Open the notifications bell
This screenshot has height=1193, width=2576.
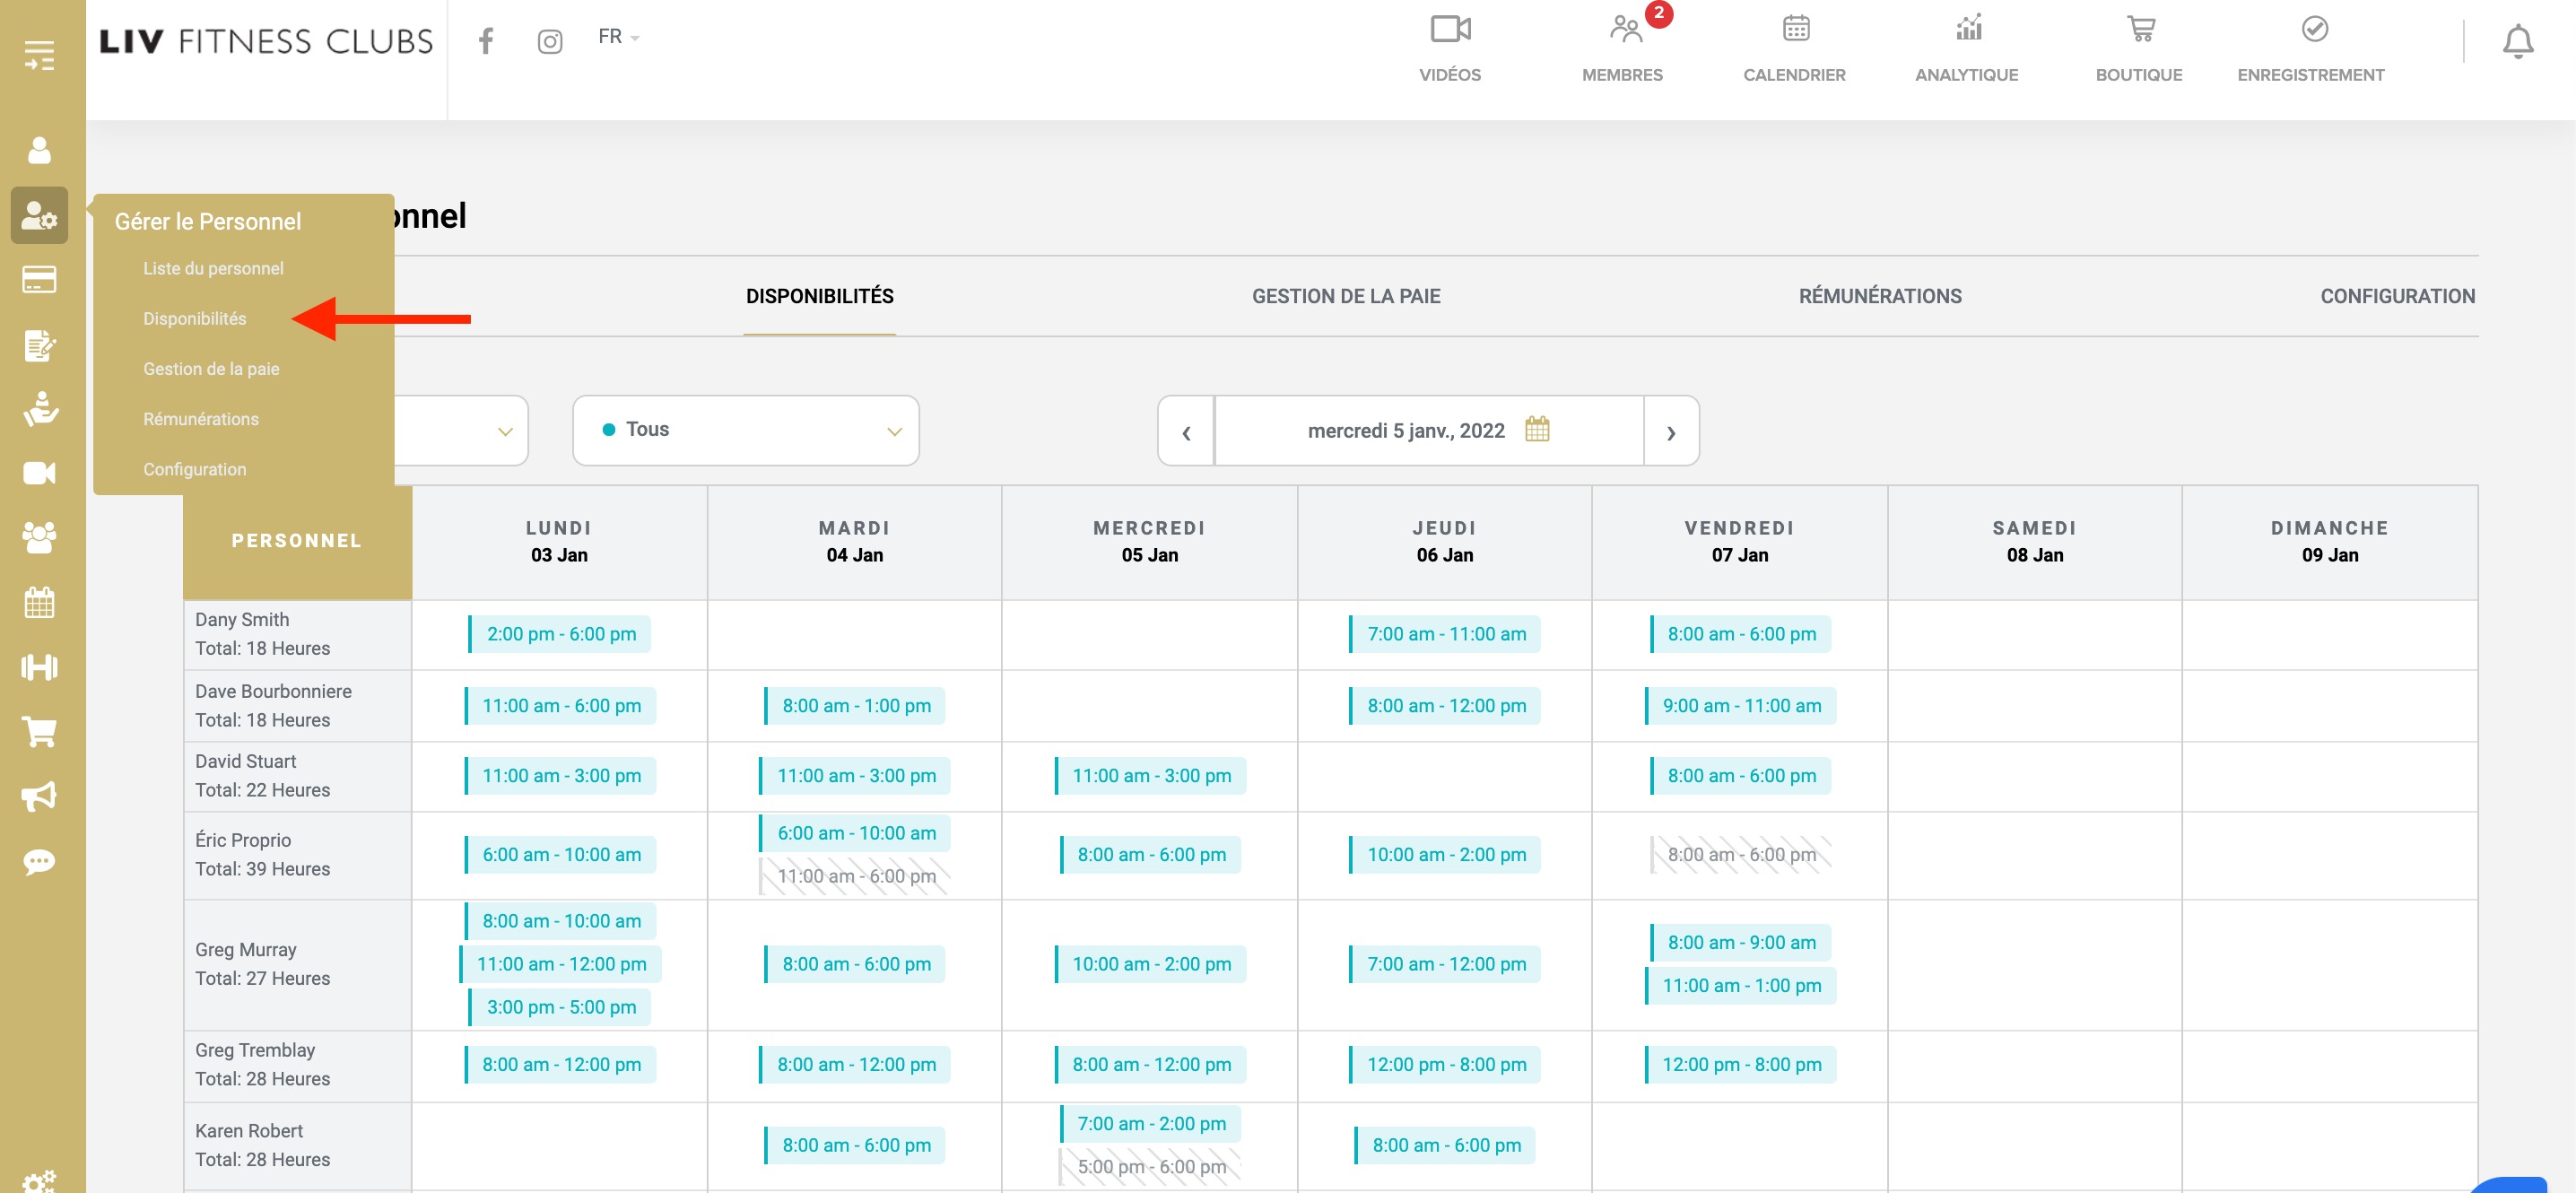pyautogui.click(x=2517, y=42)
